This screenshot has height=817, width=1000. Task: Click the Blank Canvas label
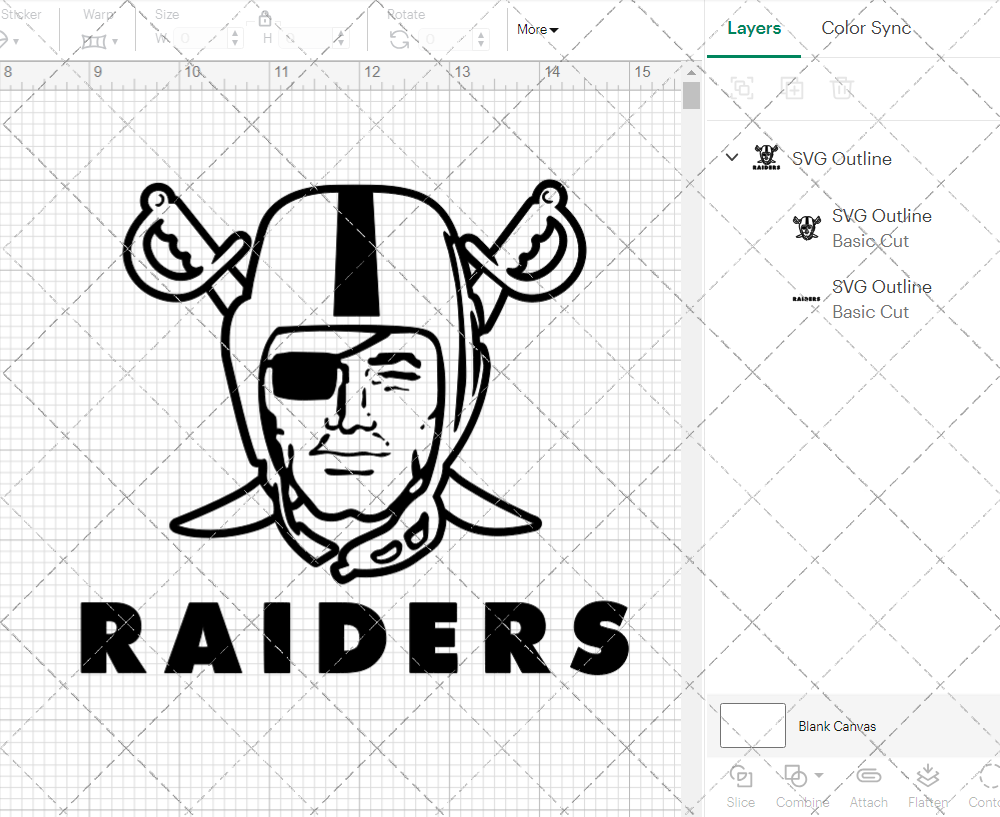pos(837,726)
